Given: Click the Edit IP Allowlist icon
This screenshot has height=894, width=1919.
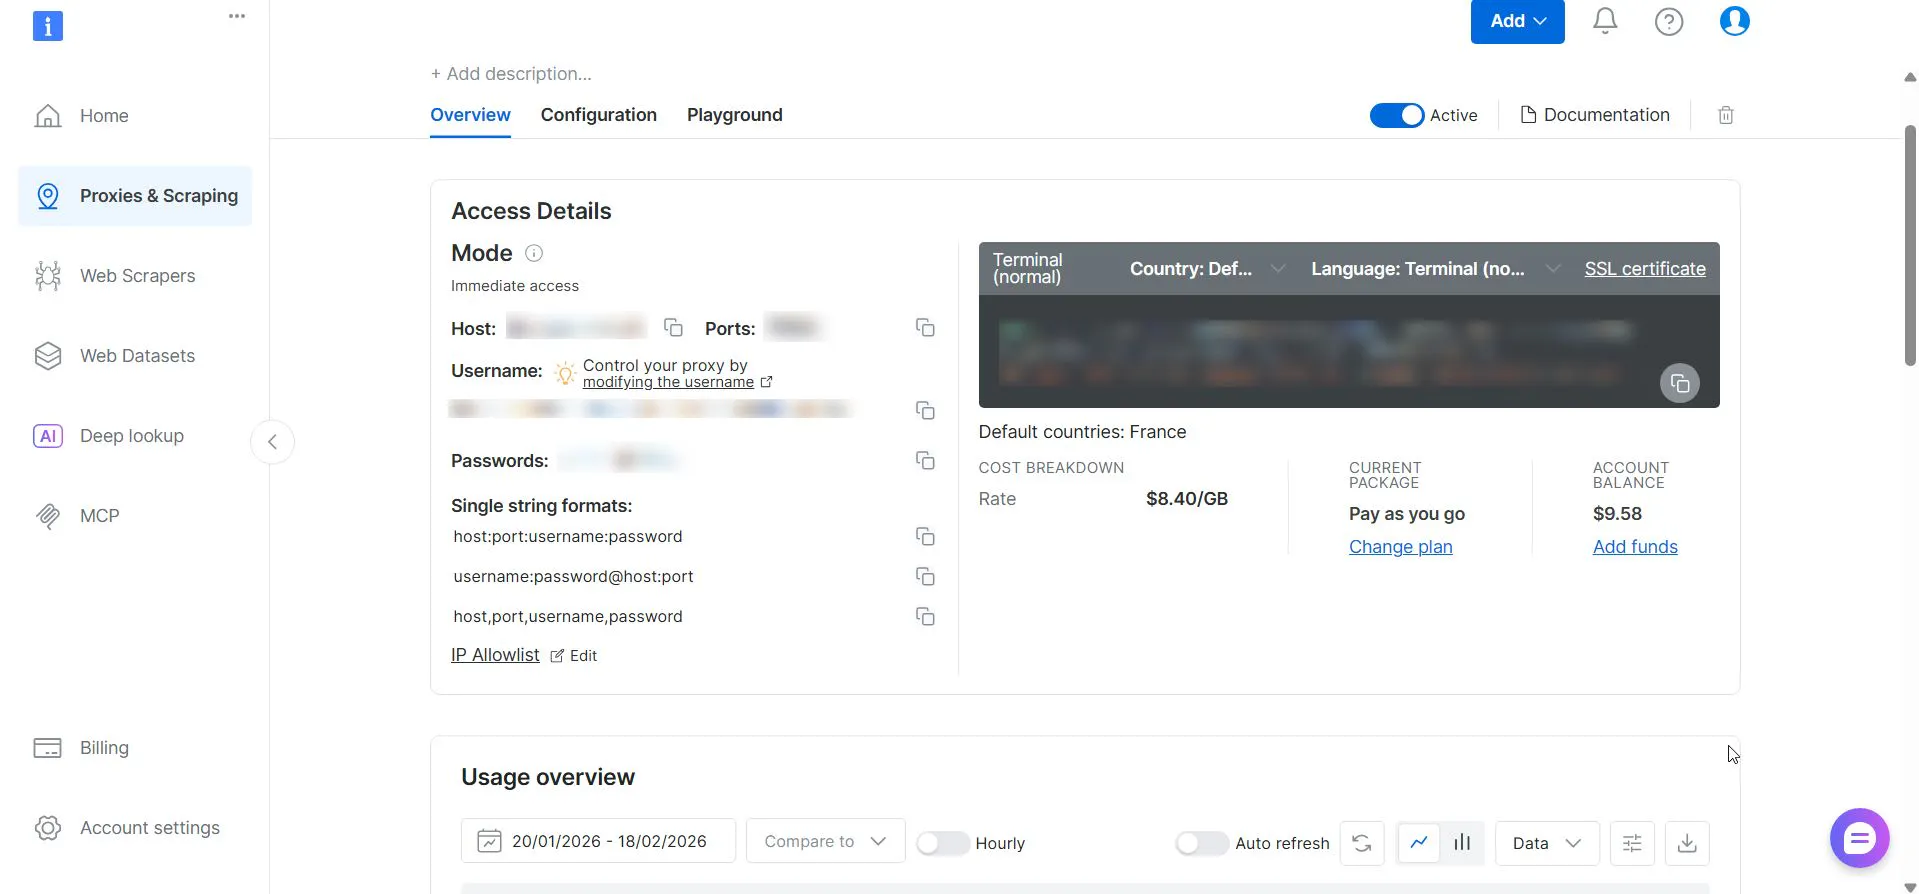Looking at the screenshot, I should pos(557,656).
